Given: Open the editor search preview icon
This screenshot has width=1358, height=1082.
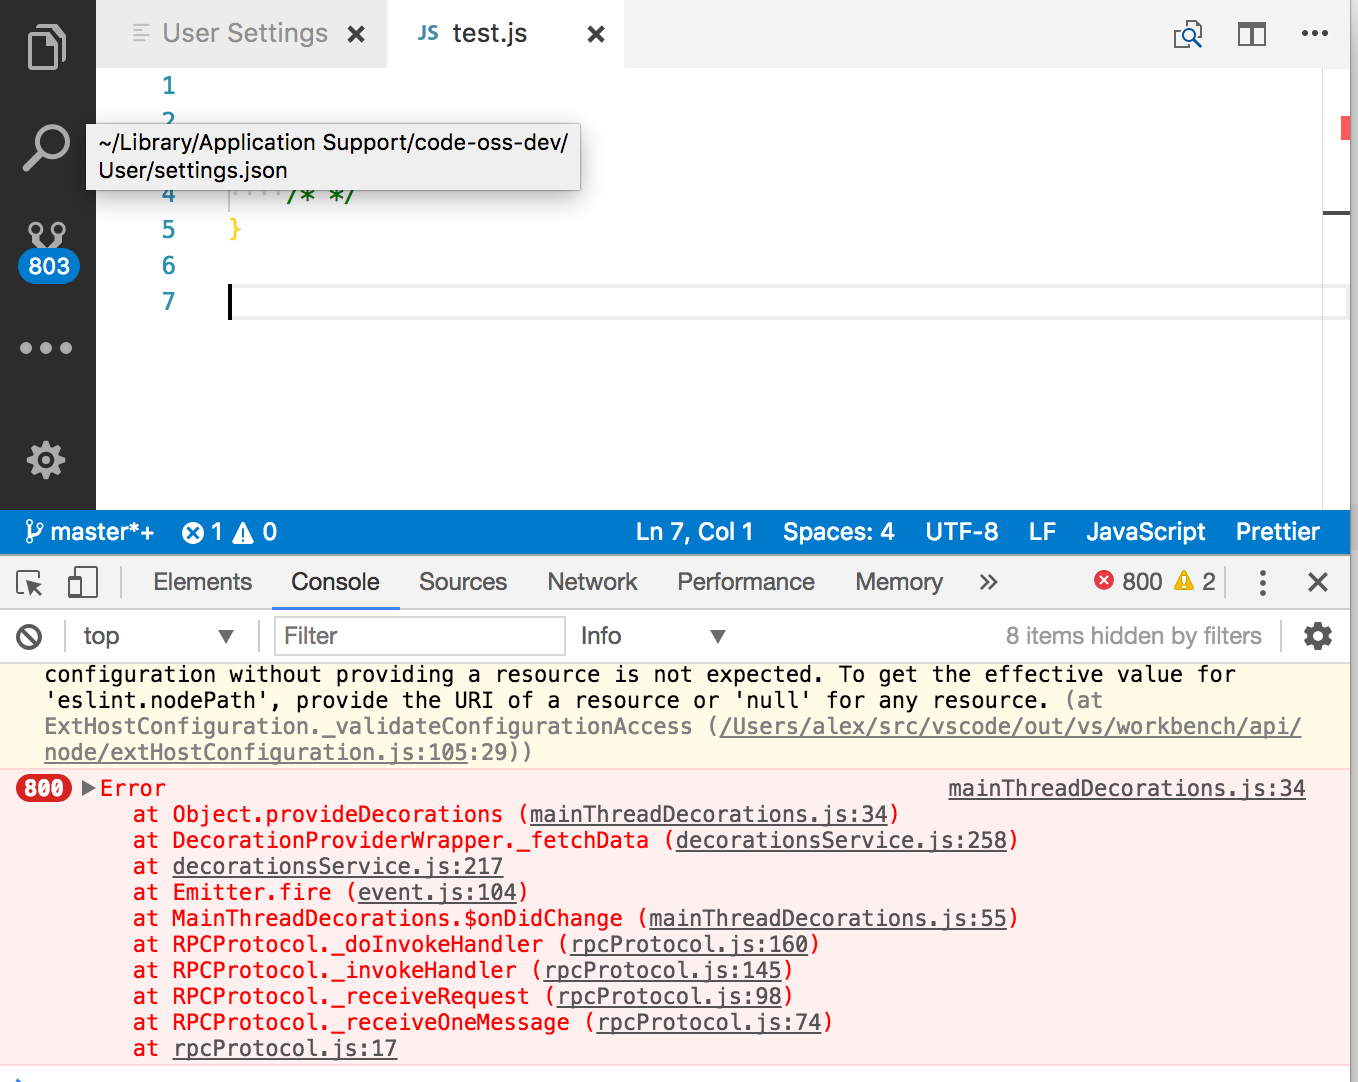Looking at the screenshot, I should click(x=1188, y=33).
